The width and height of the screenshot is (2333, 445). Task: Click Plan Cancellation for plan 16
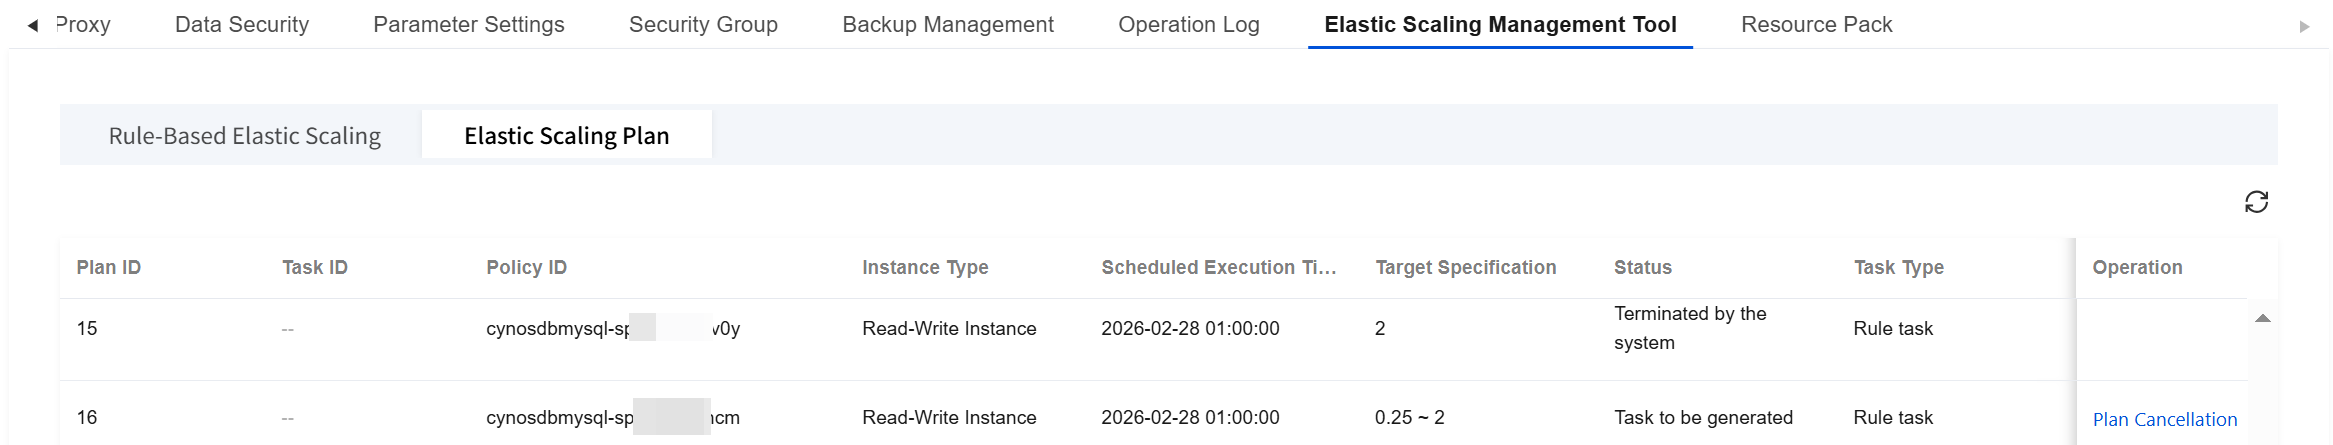click(2164, 420)
